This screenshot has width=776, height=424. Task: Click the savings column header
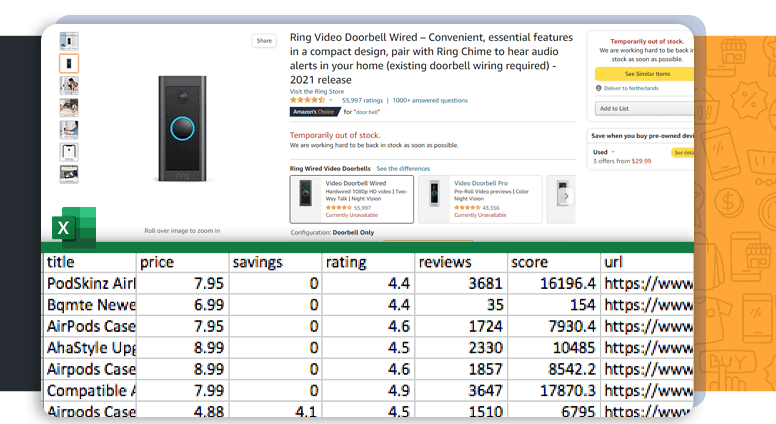click(x=276, y=262)
